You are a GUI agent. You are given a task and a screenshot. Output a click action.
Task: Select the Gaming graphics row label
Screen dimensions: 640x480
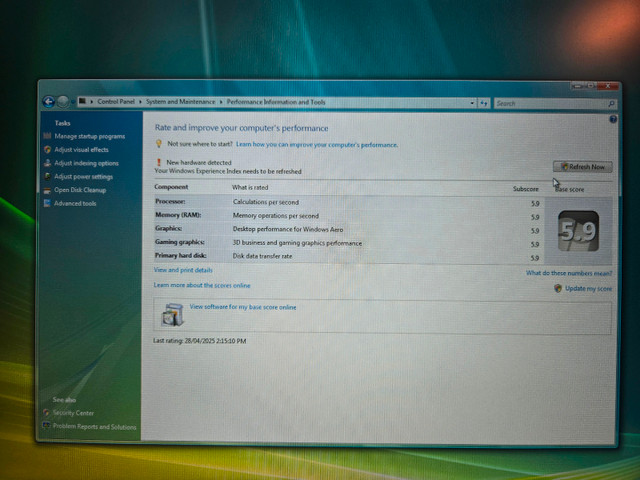pos(180,242)
